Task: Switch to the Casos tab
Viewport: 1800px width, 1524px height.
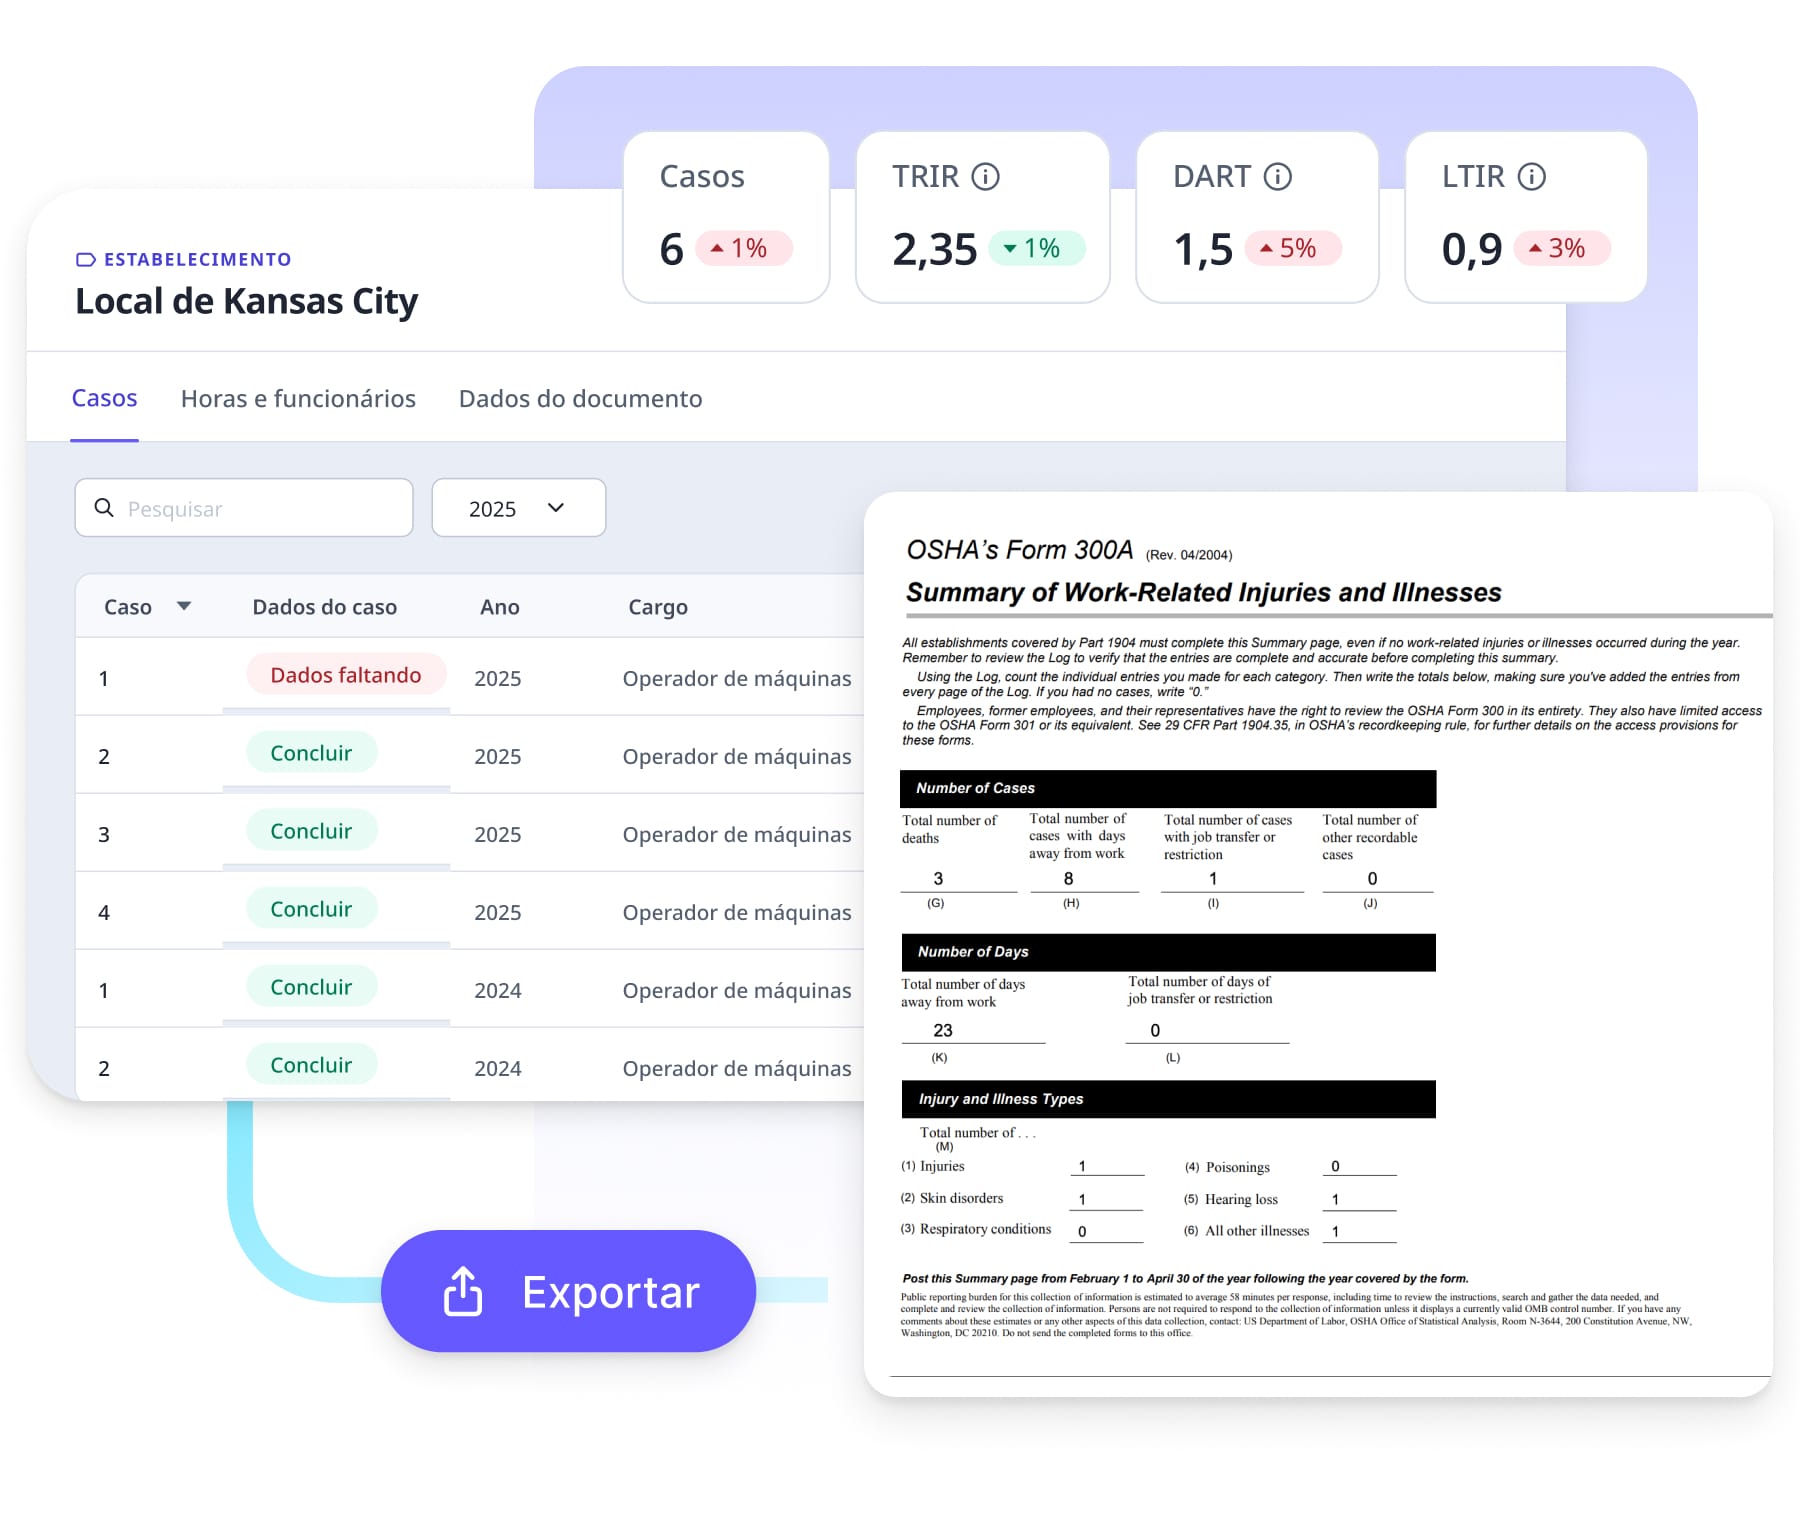Action: coord(104,398)
